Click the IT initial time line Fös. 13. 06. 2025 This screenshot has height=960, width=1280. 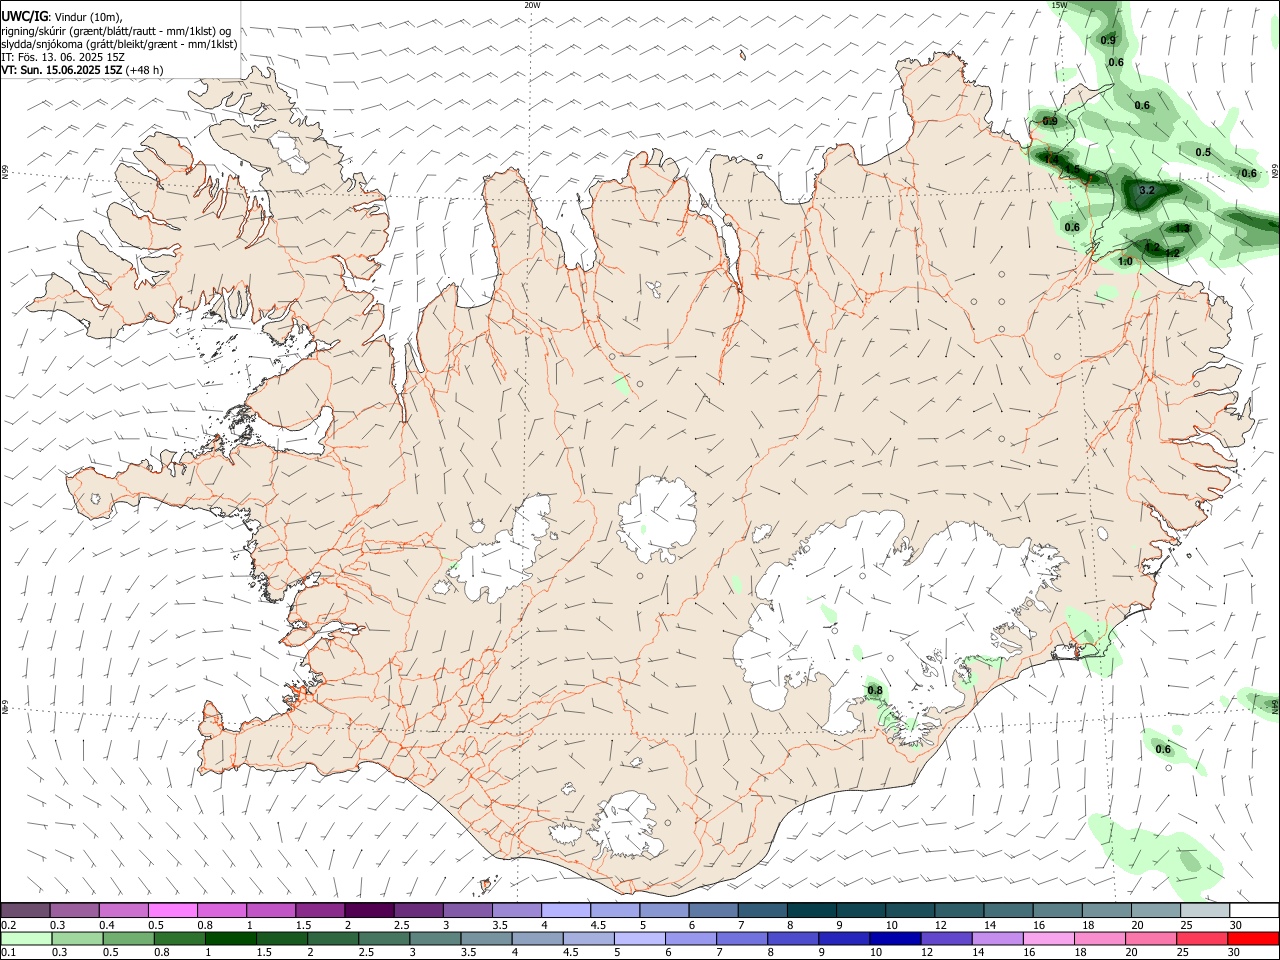(63, 57)
